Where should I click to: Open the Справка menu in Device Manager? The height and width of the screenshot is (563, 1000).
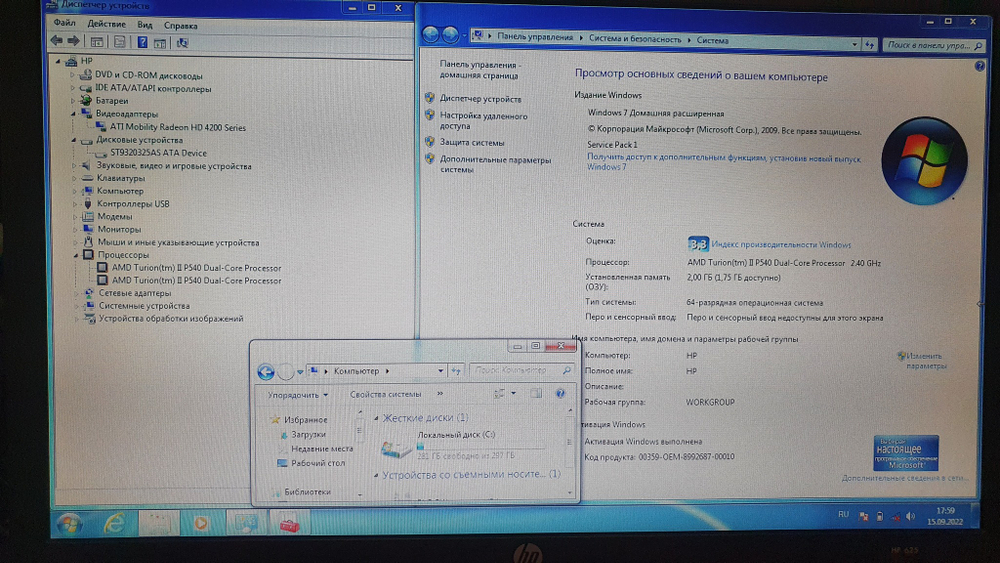[180, 26]
